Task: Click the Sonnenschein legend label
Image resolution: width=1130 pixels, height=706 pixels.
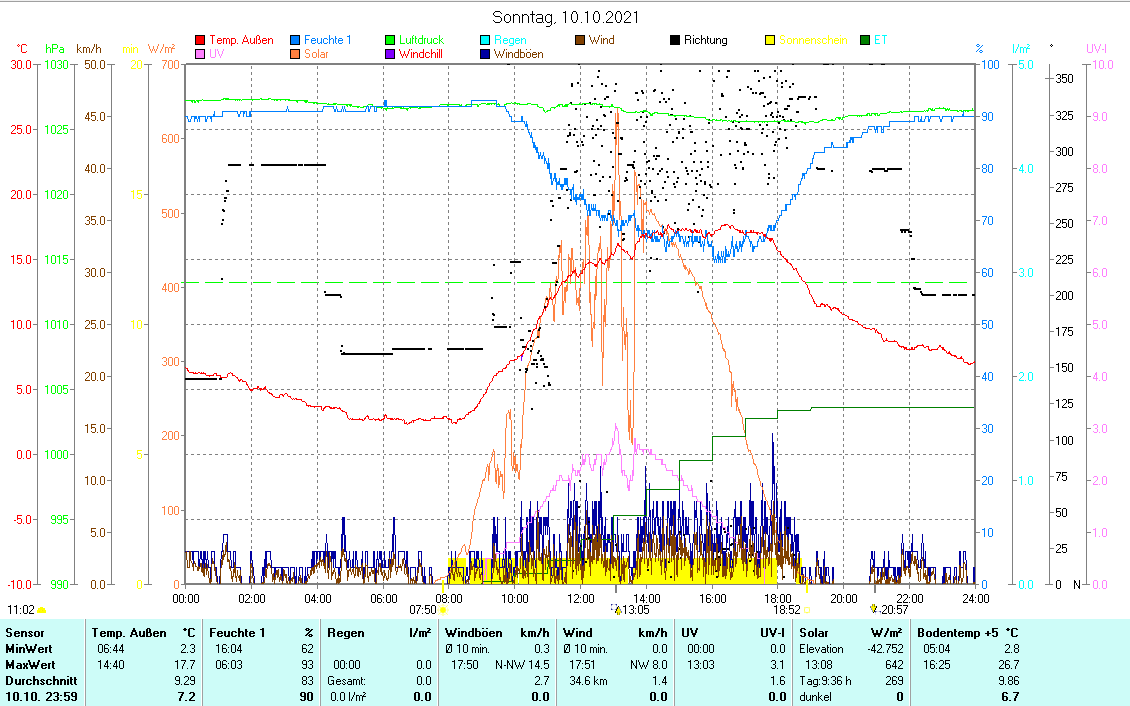Action: click(813, 40)
